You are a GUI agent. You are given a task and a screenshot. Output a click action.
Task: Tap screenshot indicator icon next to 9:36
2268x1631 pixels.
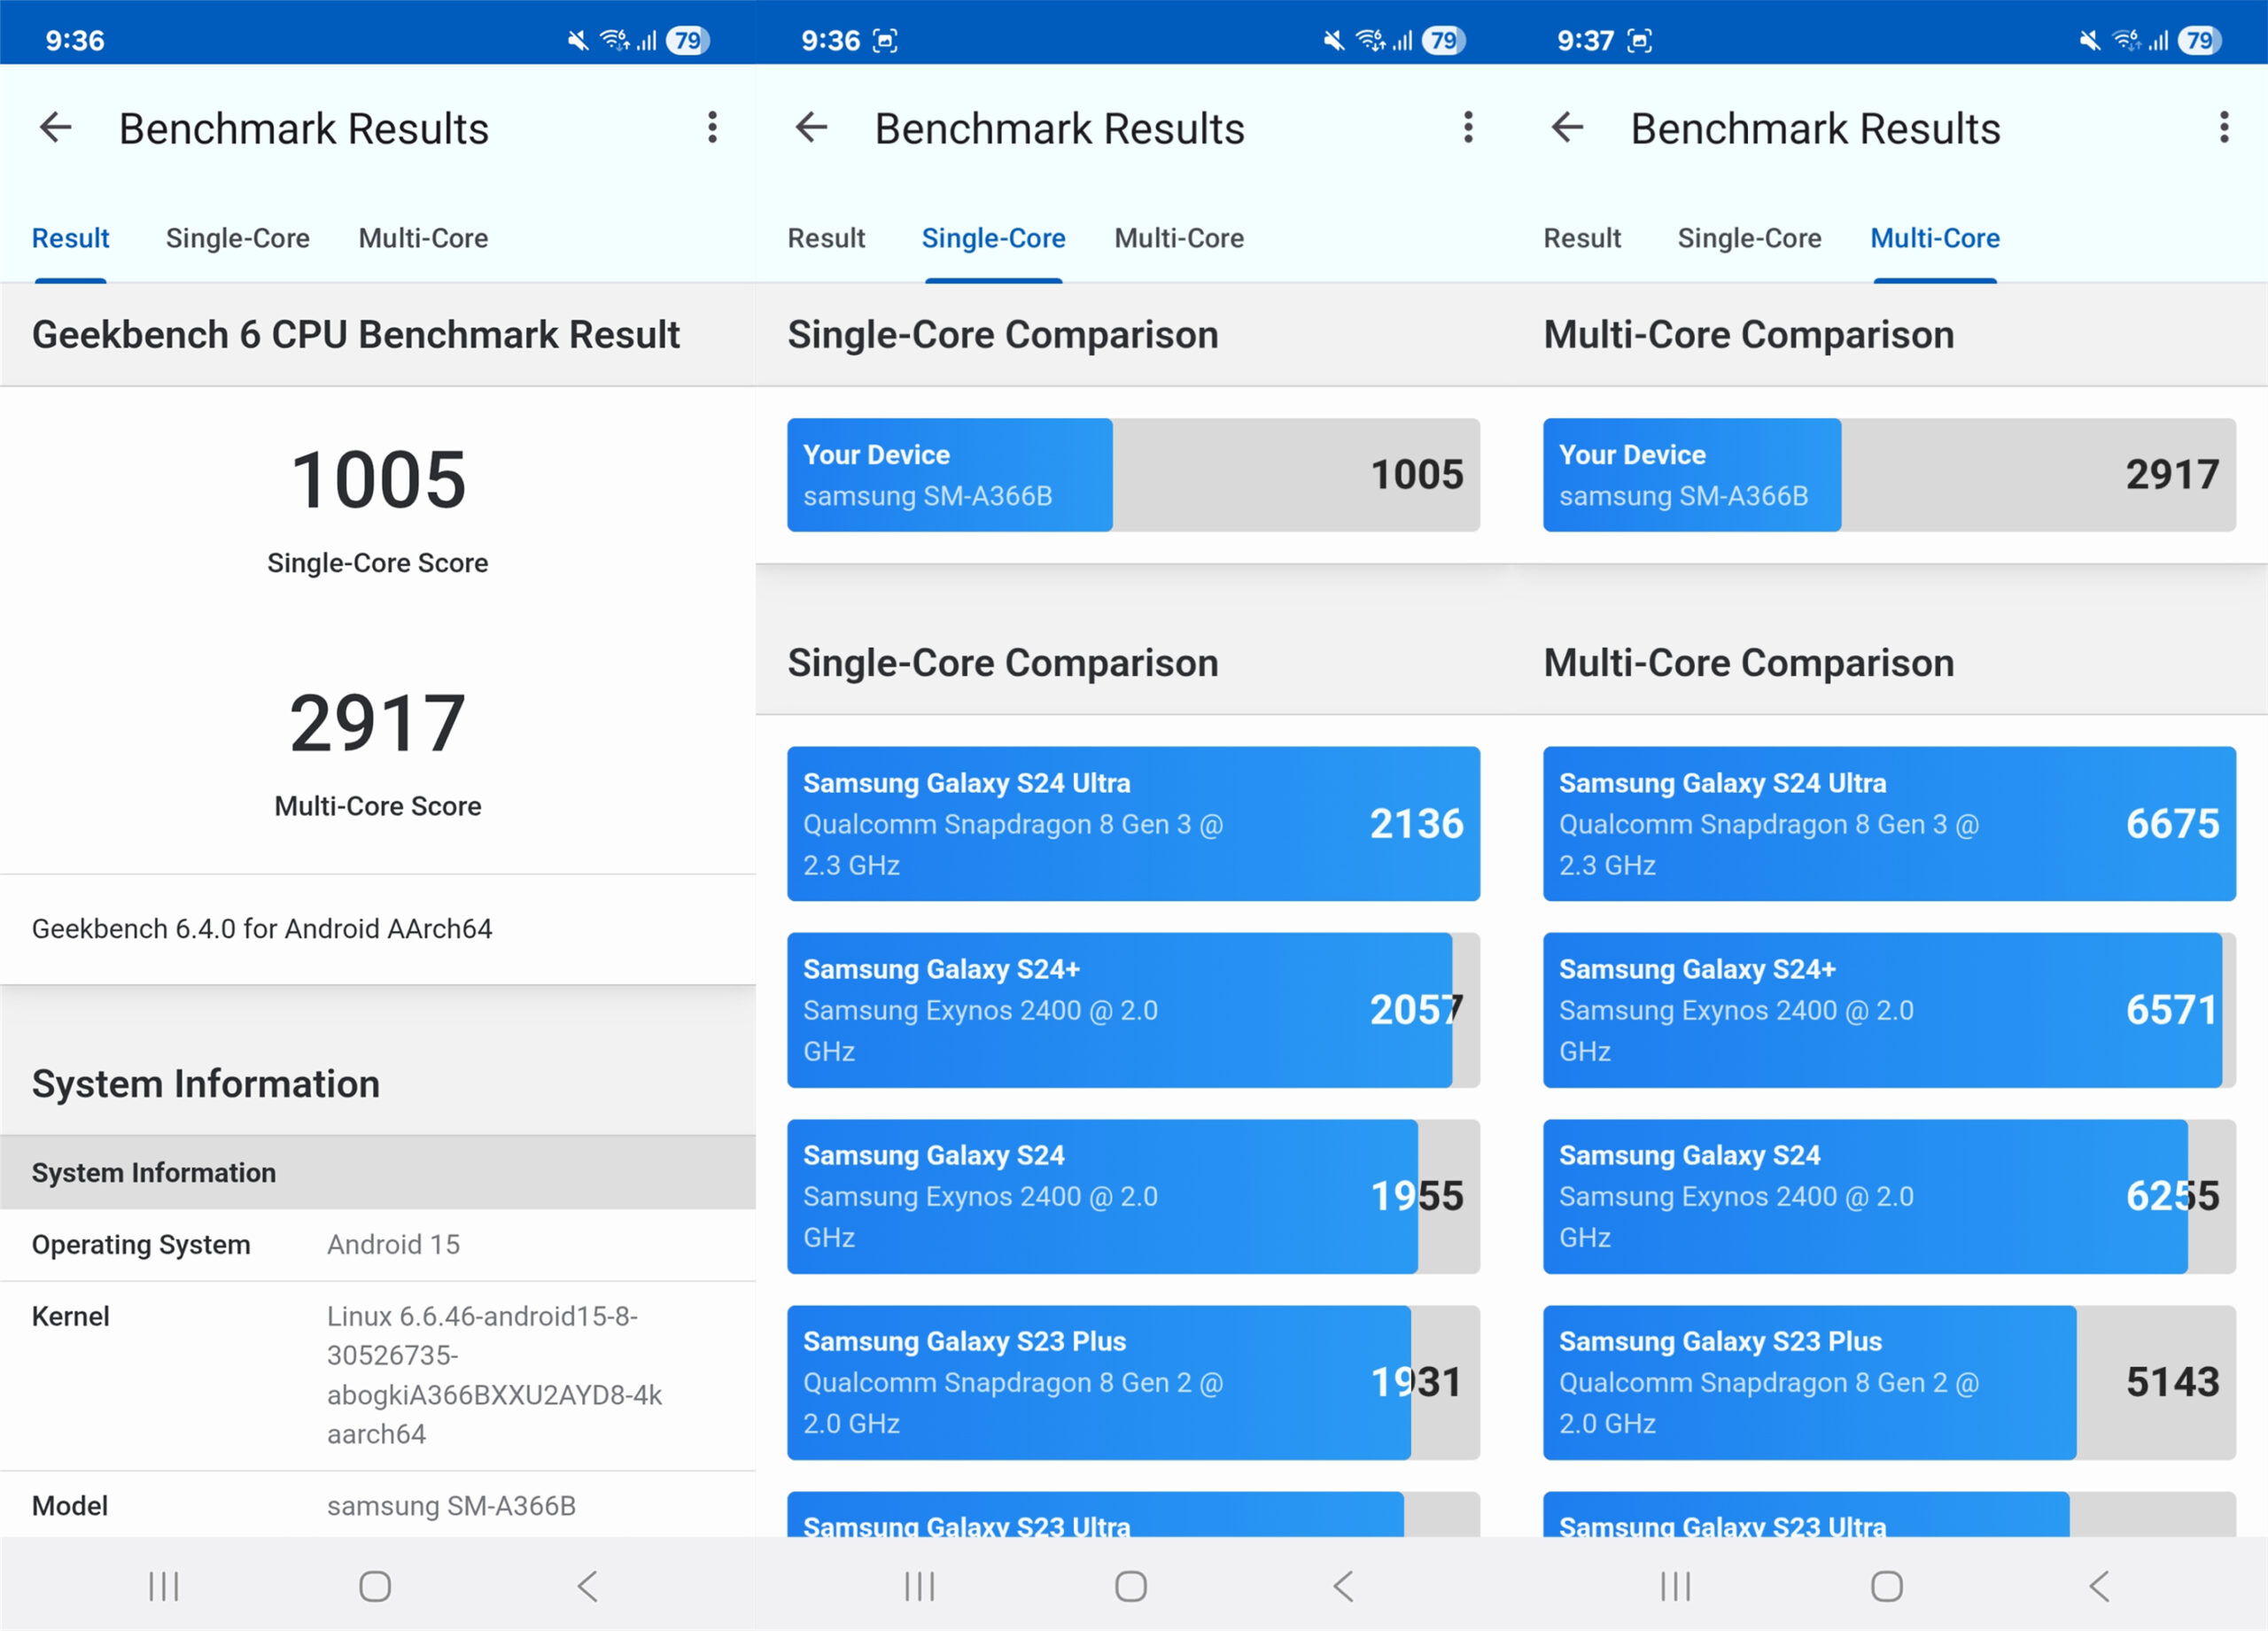885,40
